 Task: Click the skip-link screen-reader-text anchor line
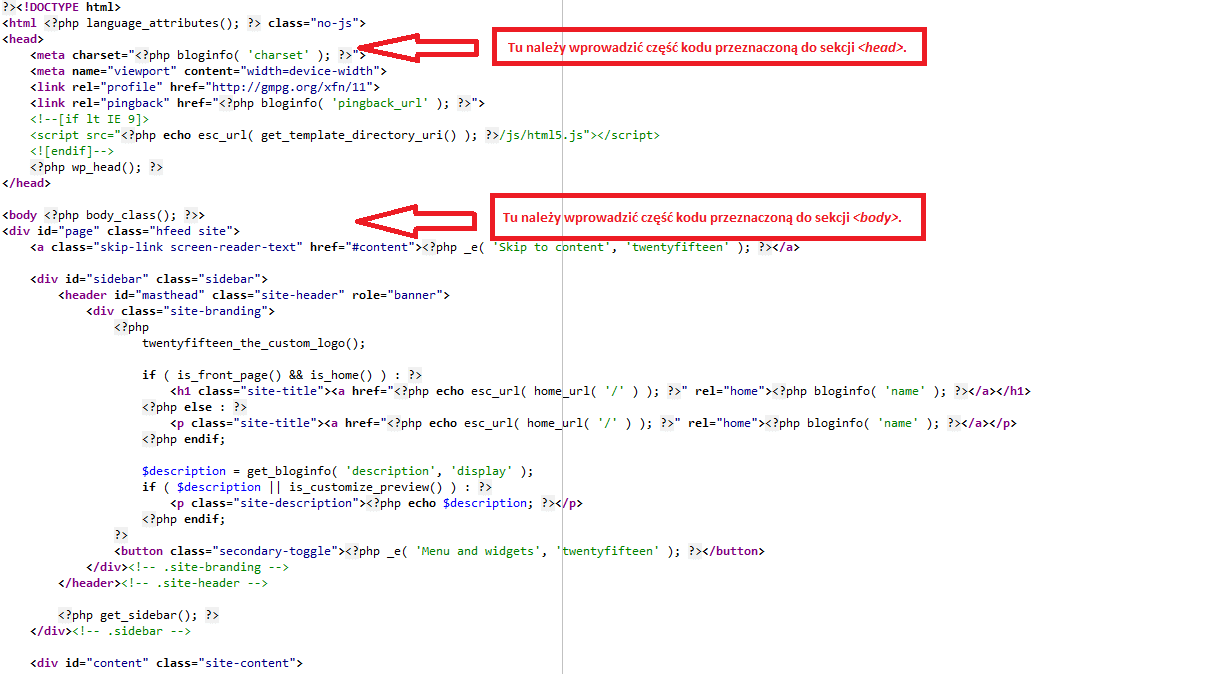click(x=414, y=247)
